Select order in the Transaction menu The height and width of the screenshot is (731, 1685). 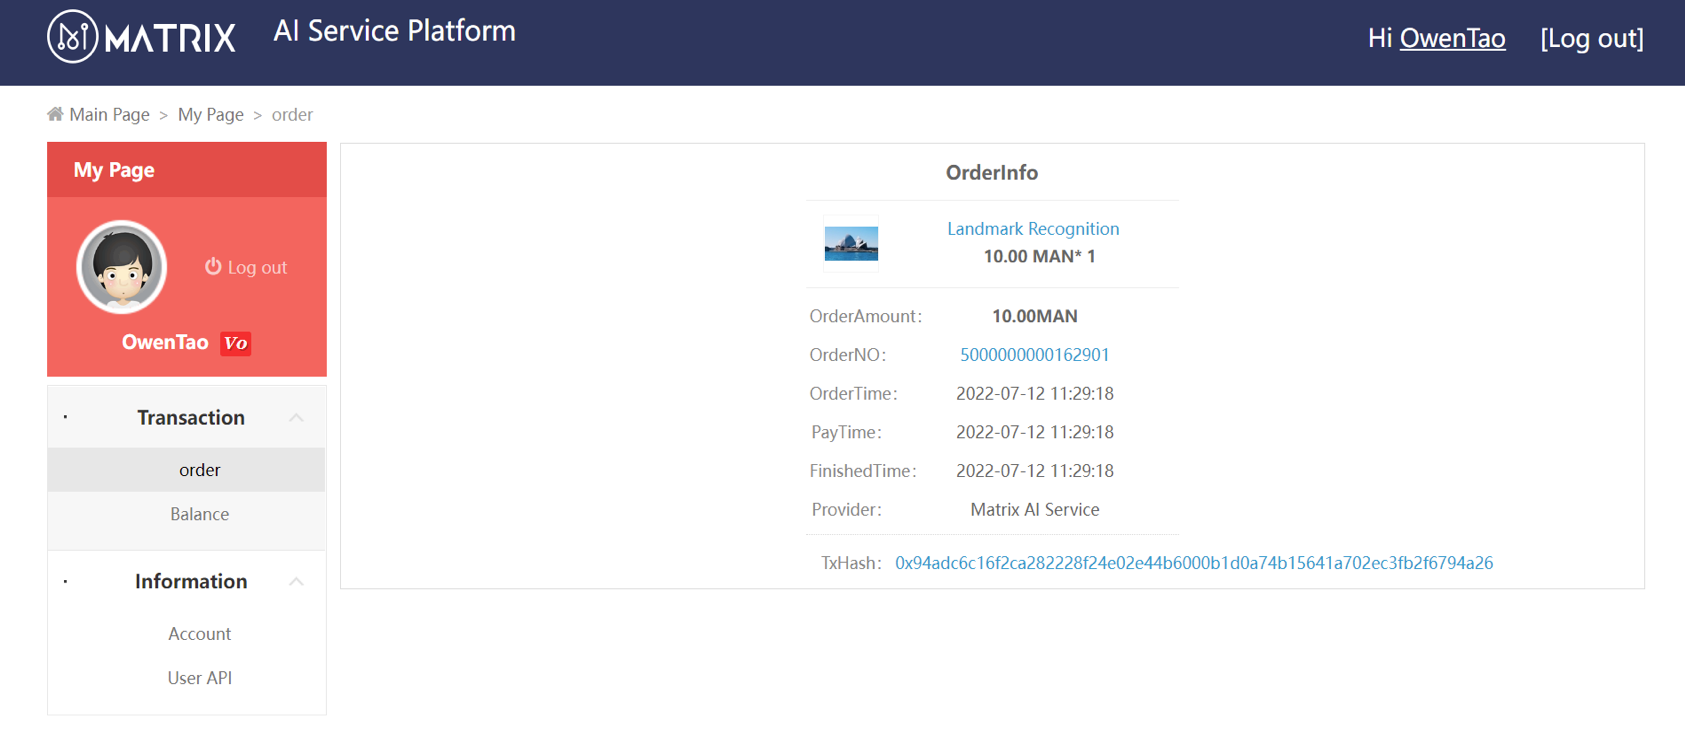199,470
